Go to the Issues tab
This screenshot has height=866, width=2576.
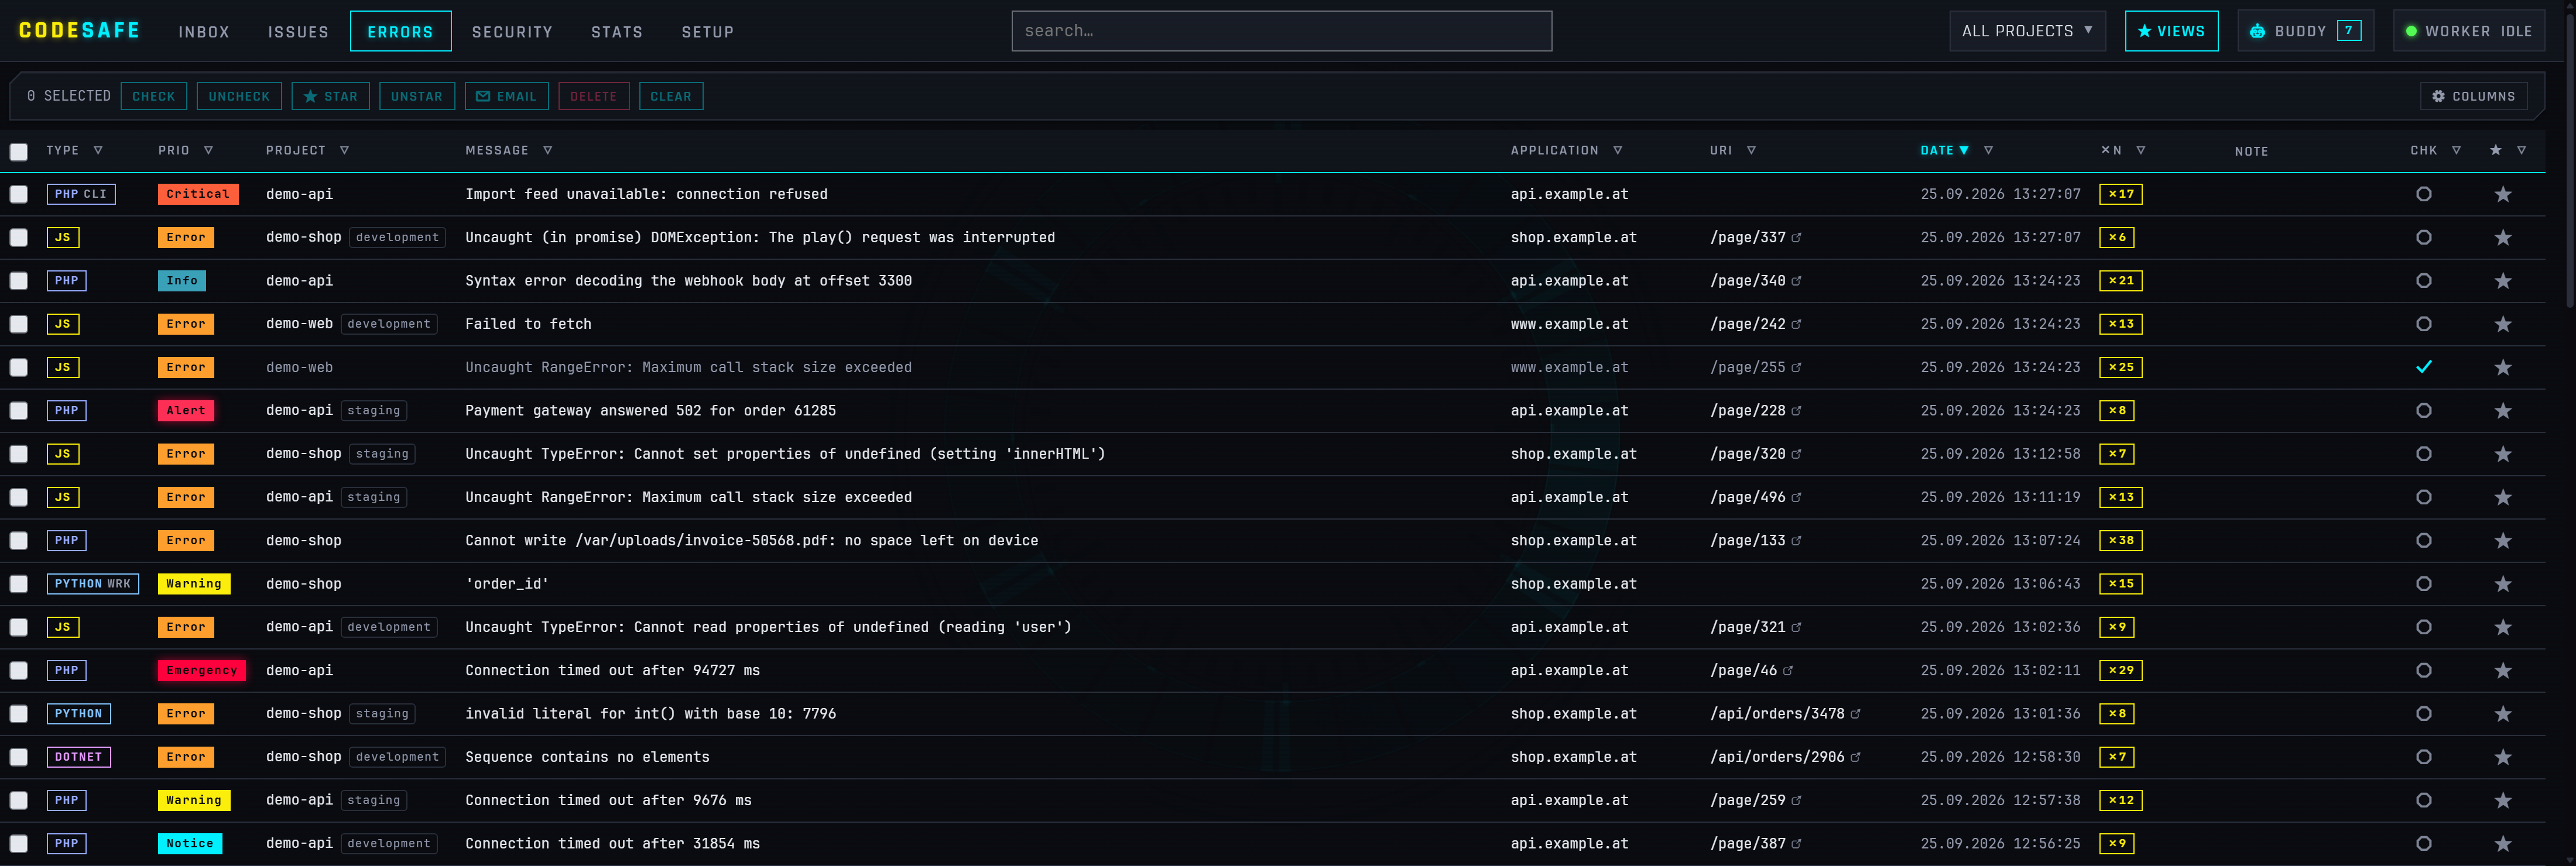(298, 32)
